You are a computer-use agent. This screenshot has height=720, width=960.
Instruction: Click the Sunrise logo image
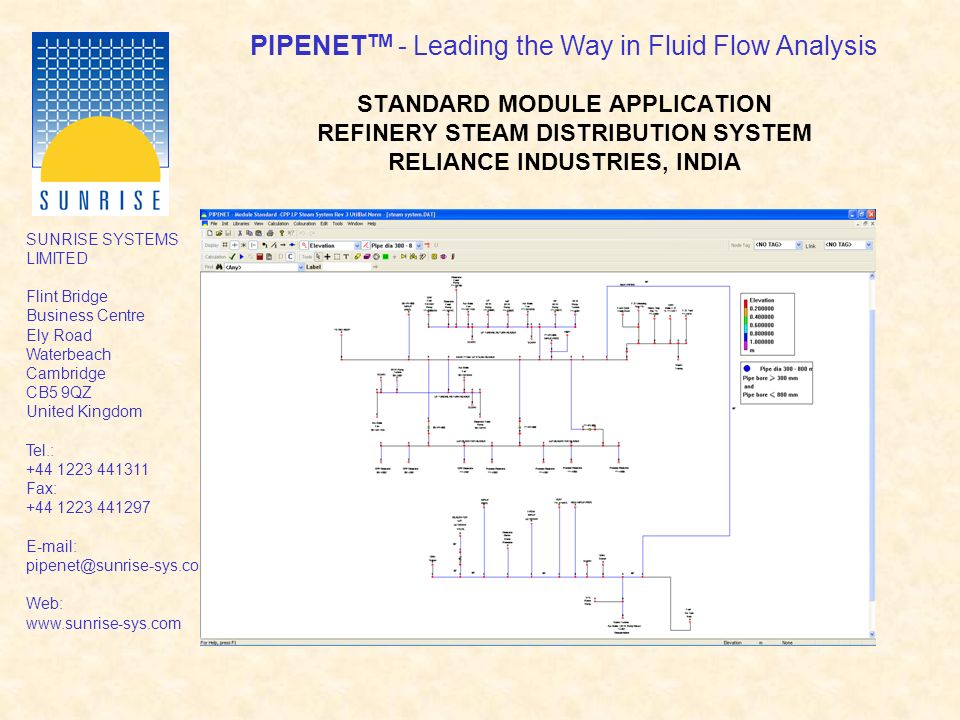point(100,124)
